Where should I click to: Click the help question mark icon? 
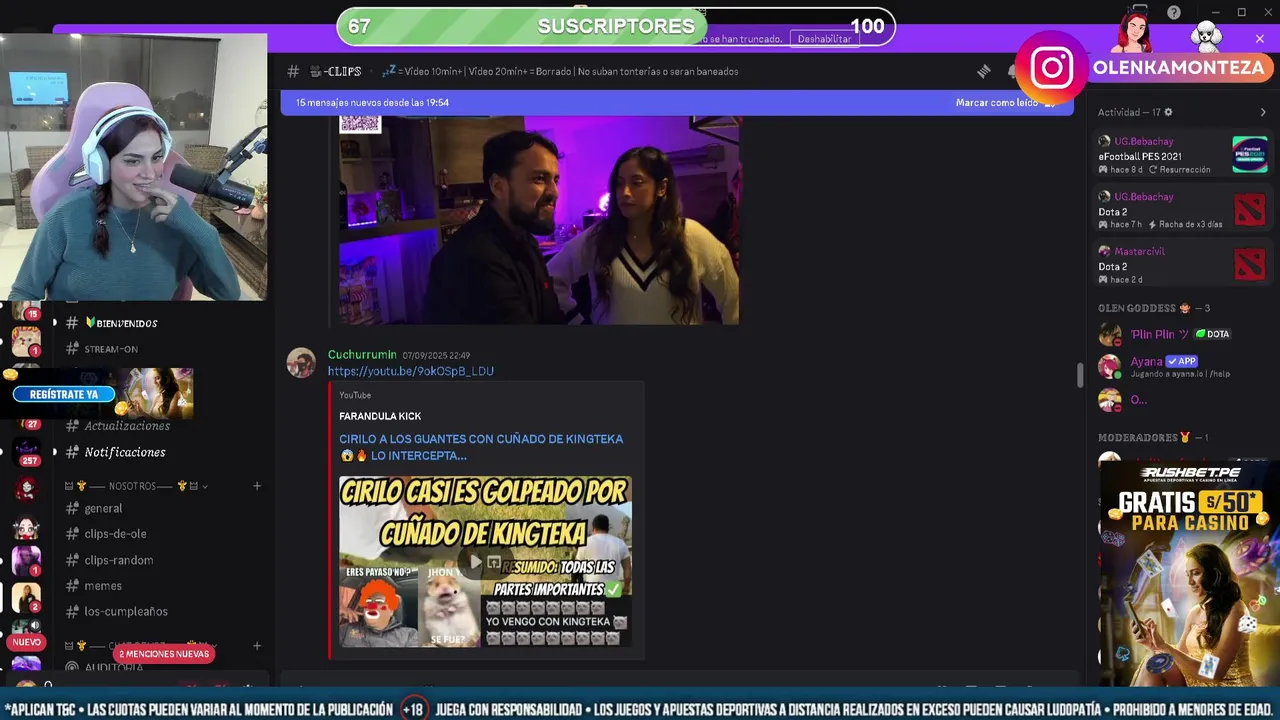pyautogui.click(x=1174, y=13)
